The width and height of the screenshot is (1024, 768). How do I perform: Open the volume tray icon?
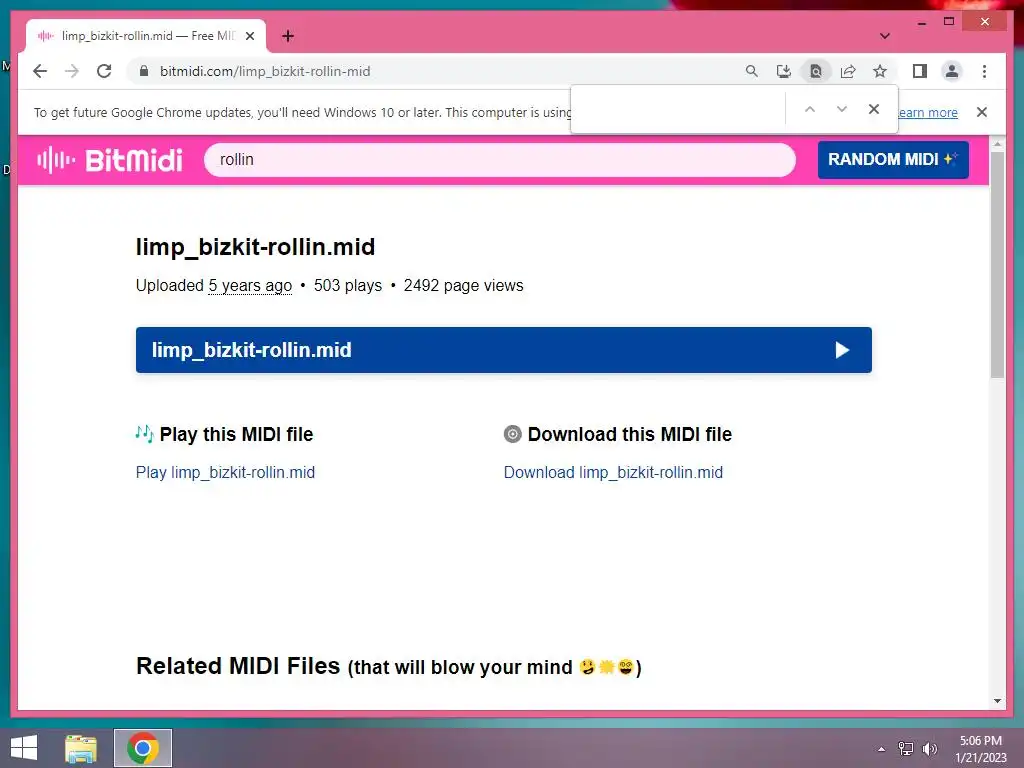(x=929, y=749)
